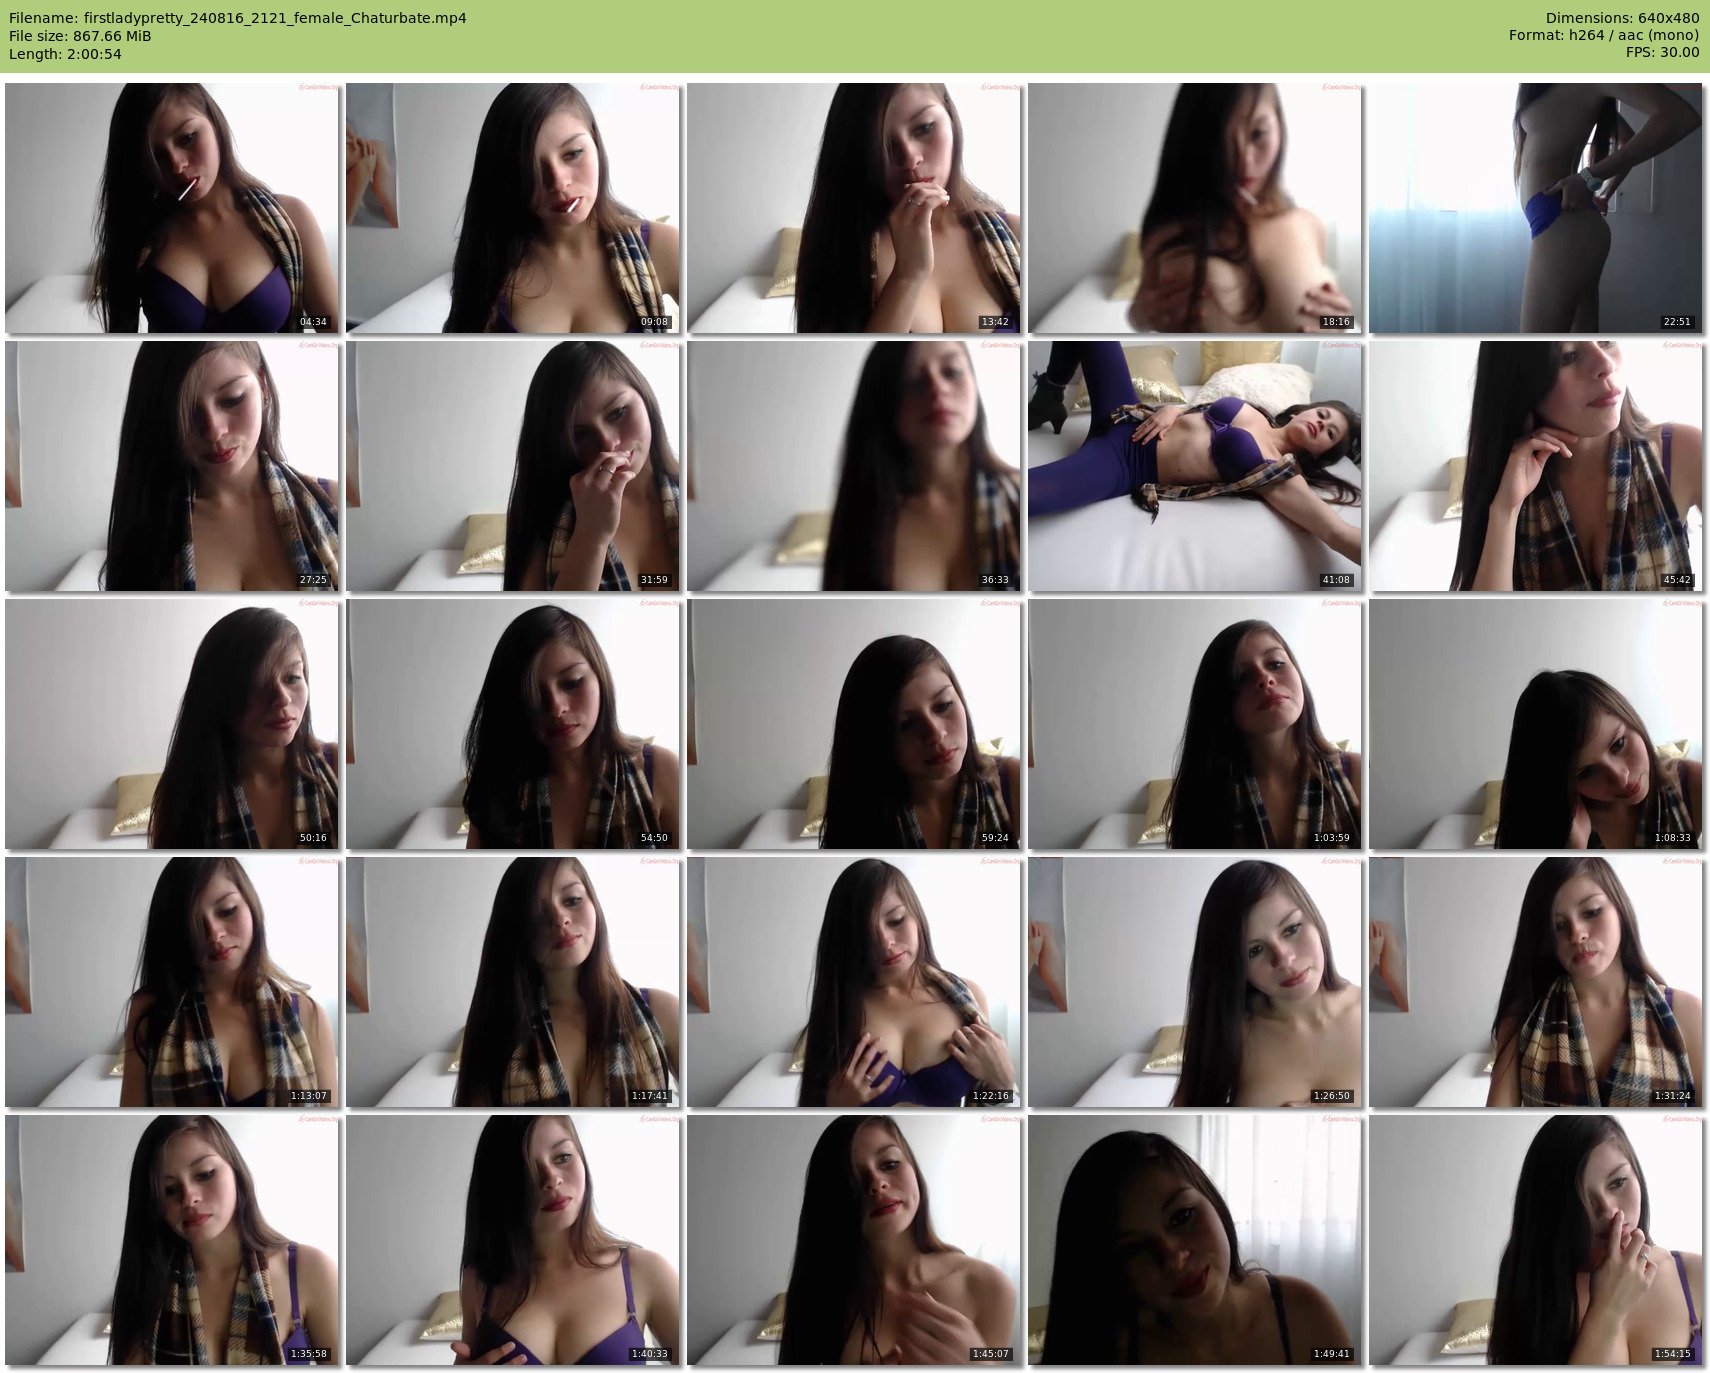Click the thumbnail timestamped 1:54:15
Screen dimensions: 1710x1373
(1536, 1240)
